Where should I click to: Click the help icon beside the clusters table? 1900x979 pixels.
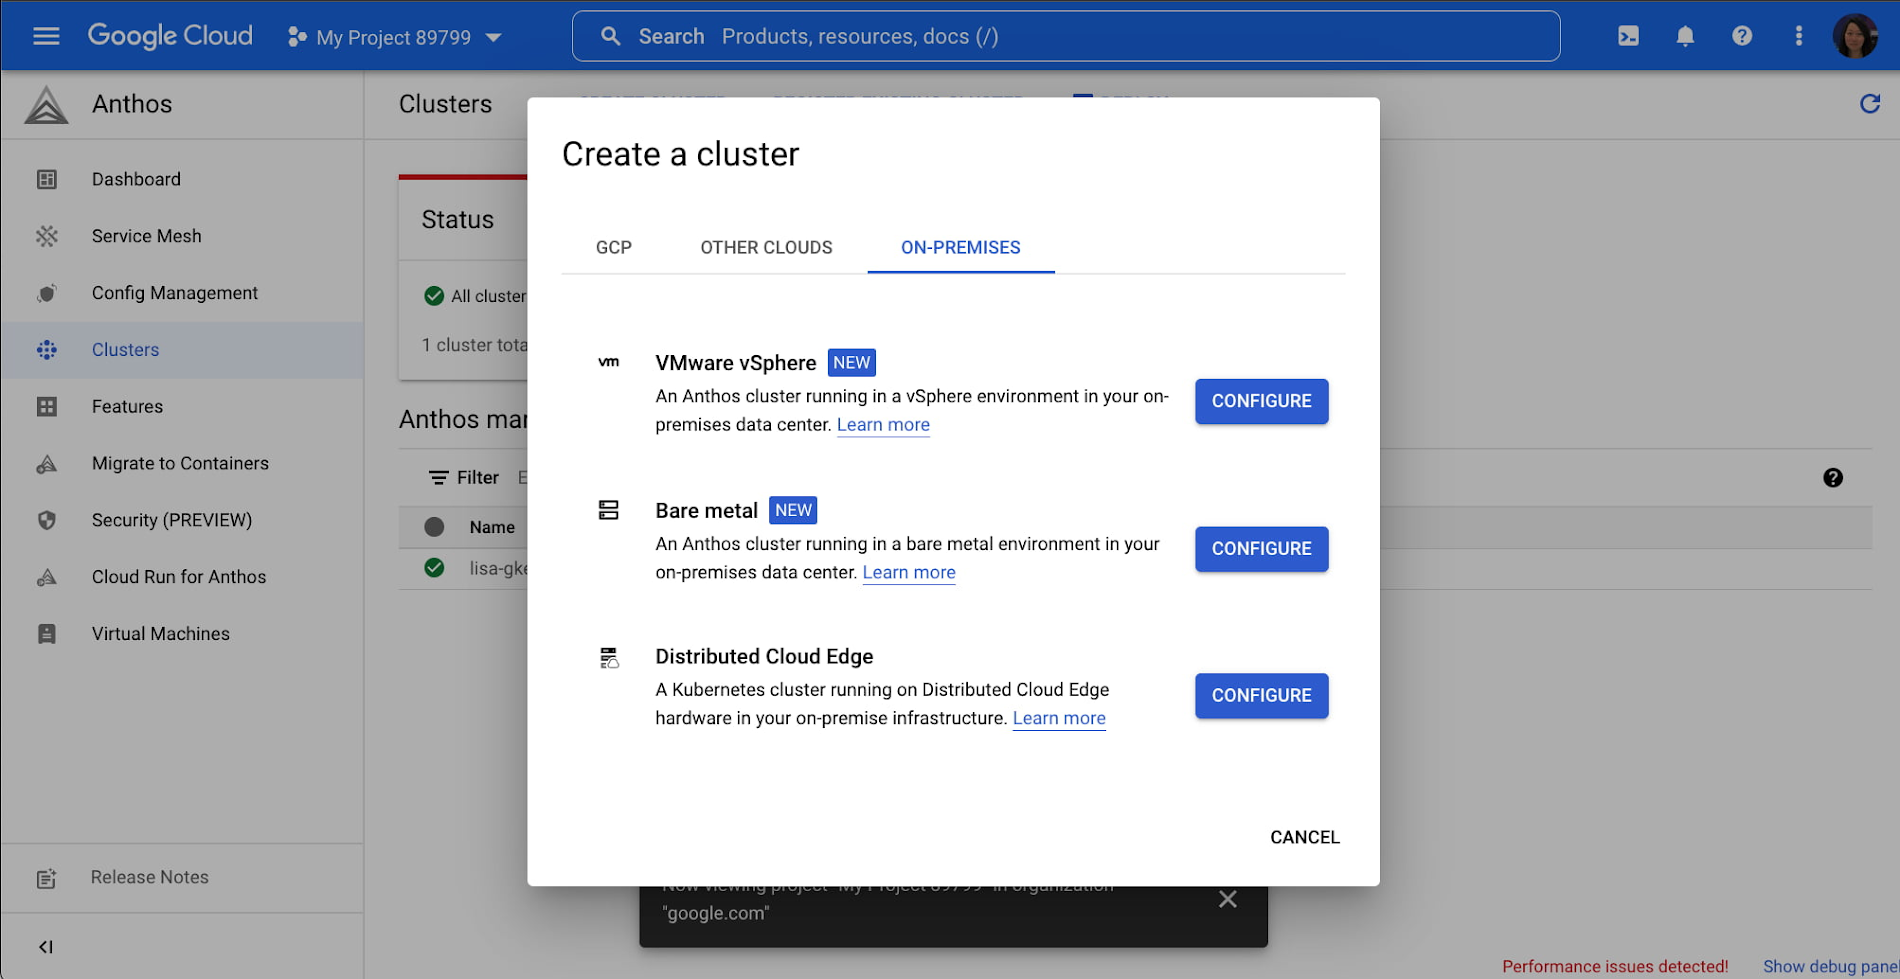pyautogui.click(x=1832, y=478)
